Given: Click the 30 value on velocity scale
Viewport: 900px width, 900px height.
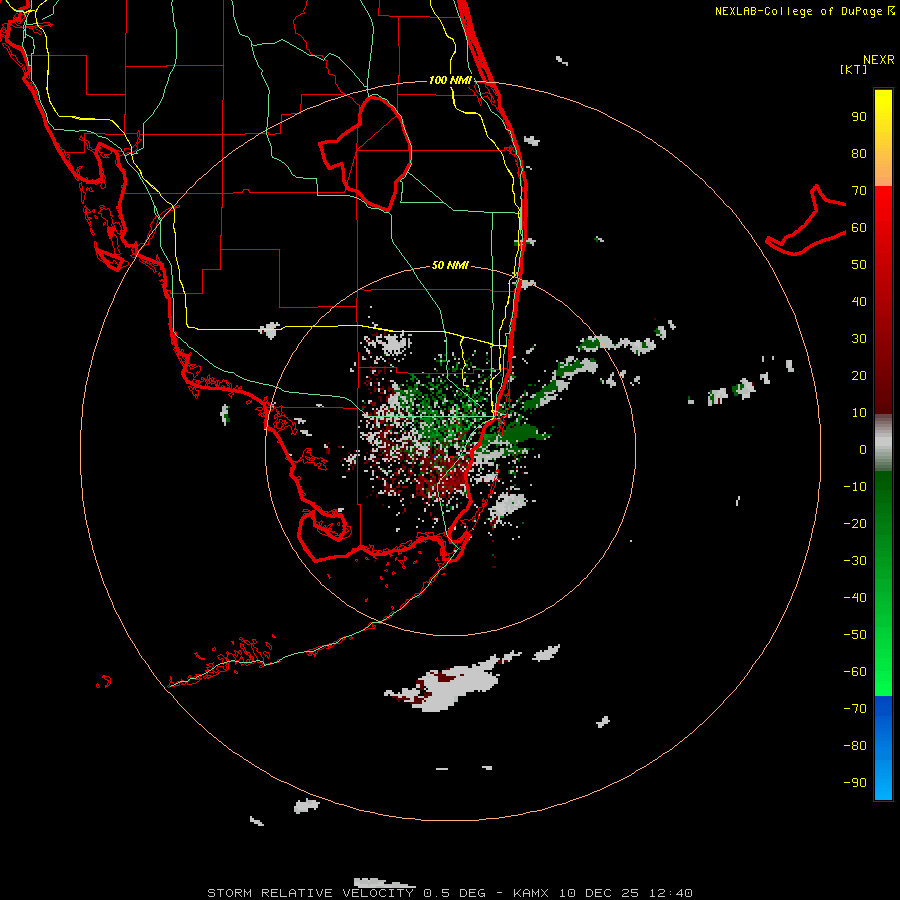Looking at the screenshot, I should pos(859,339).
